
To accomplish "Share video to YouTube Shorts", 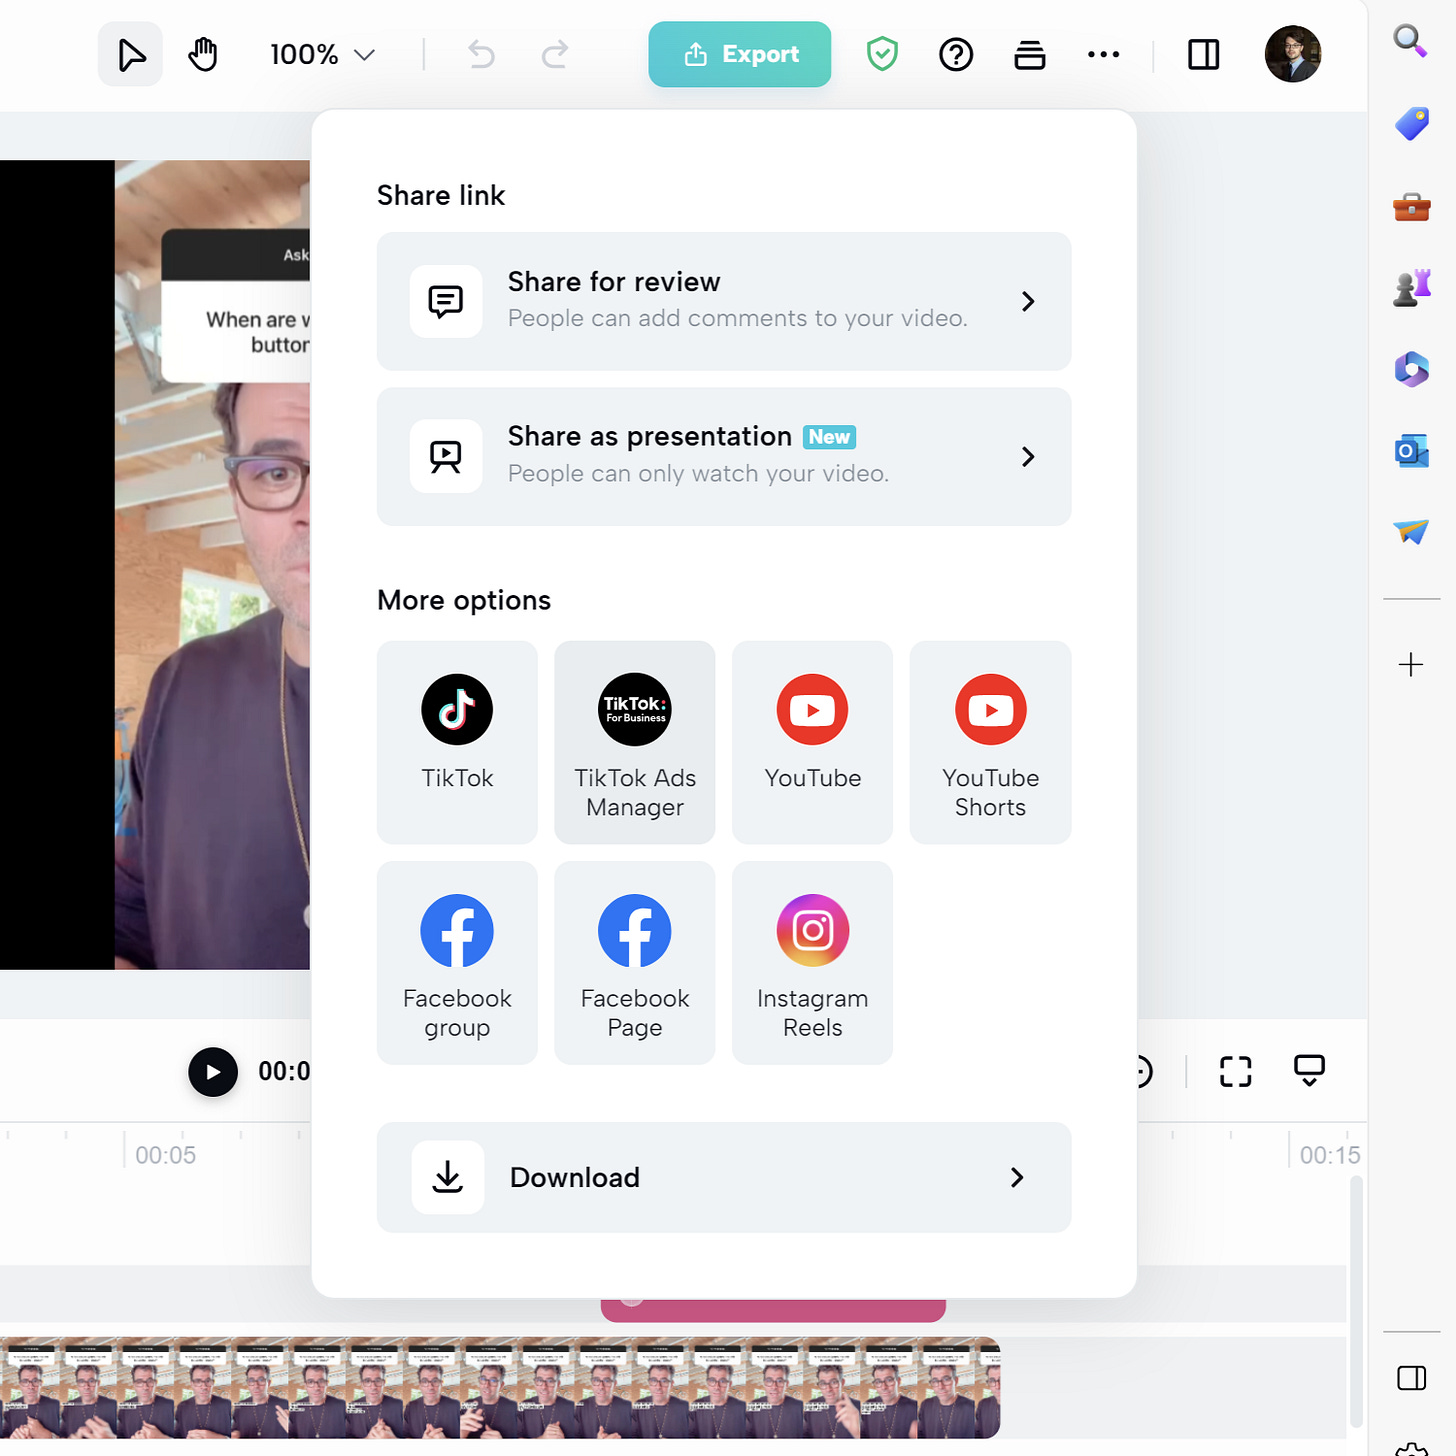I will 991,742.
